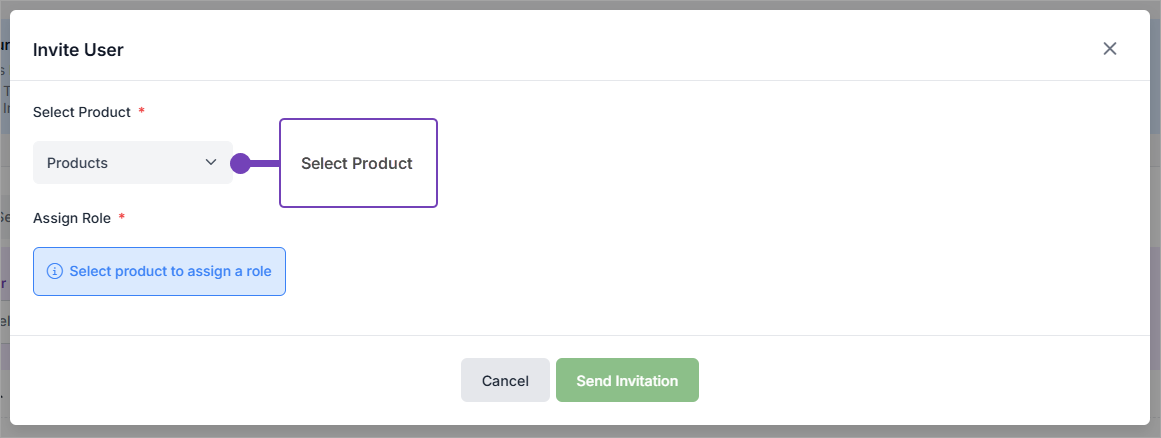Click the red asterisk beside Select Product
Viewport: 1161px width, 438px height.
pyautogui.click(x=142, y=112)
